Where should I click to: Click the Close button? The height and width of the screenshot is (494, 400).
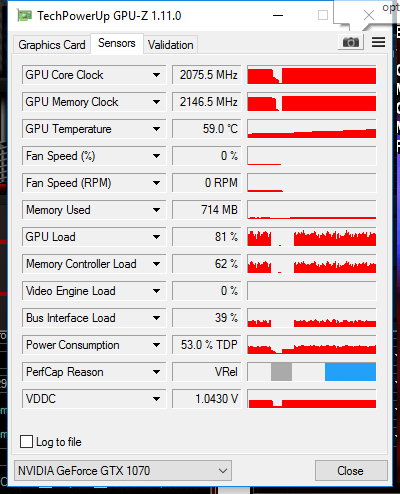(351, 471)
